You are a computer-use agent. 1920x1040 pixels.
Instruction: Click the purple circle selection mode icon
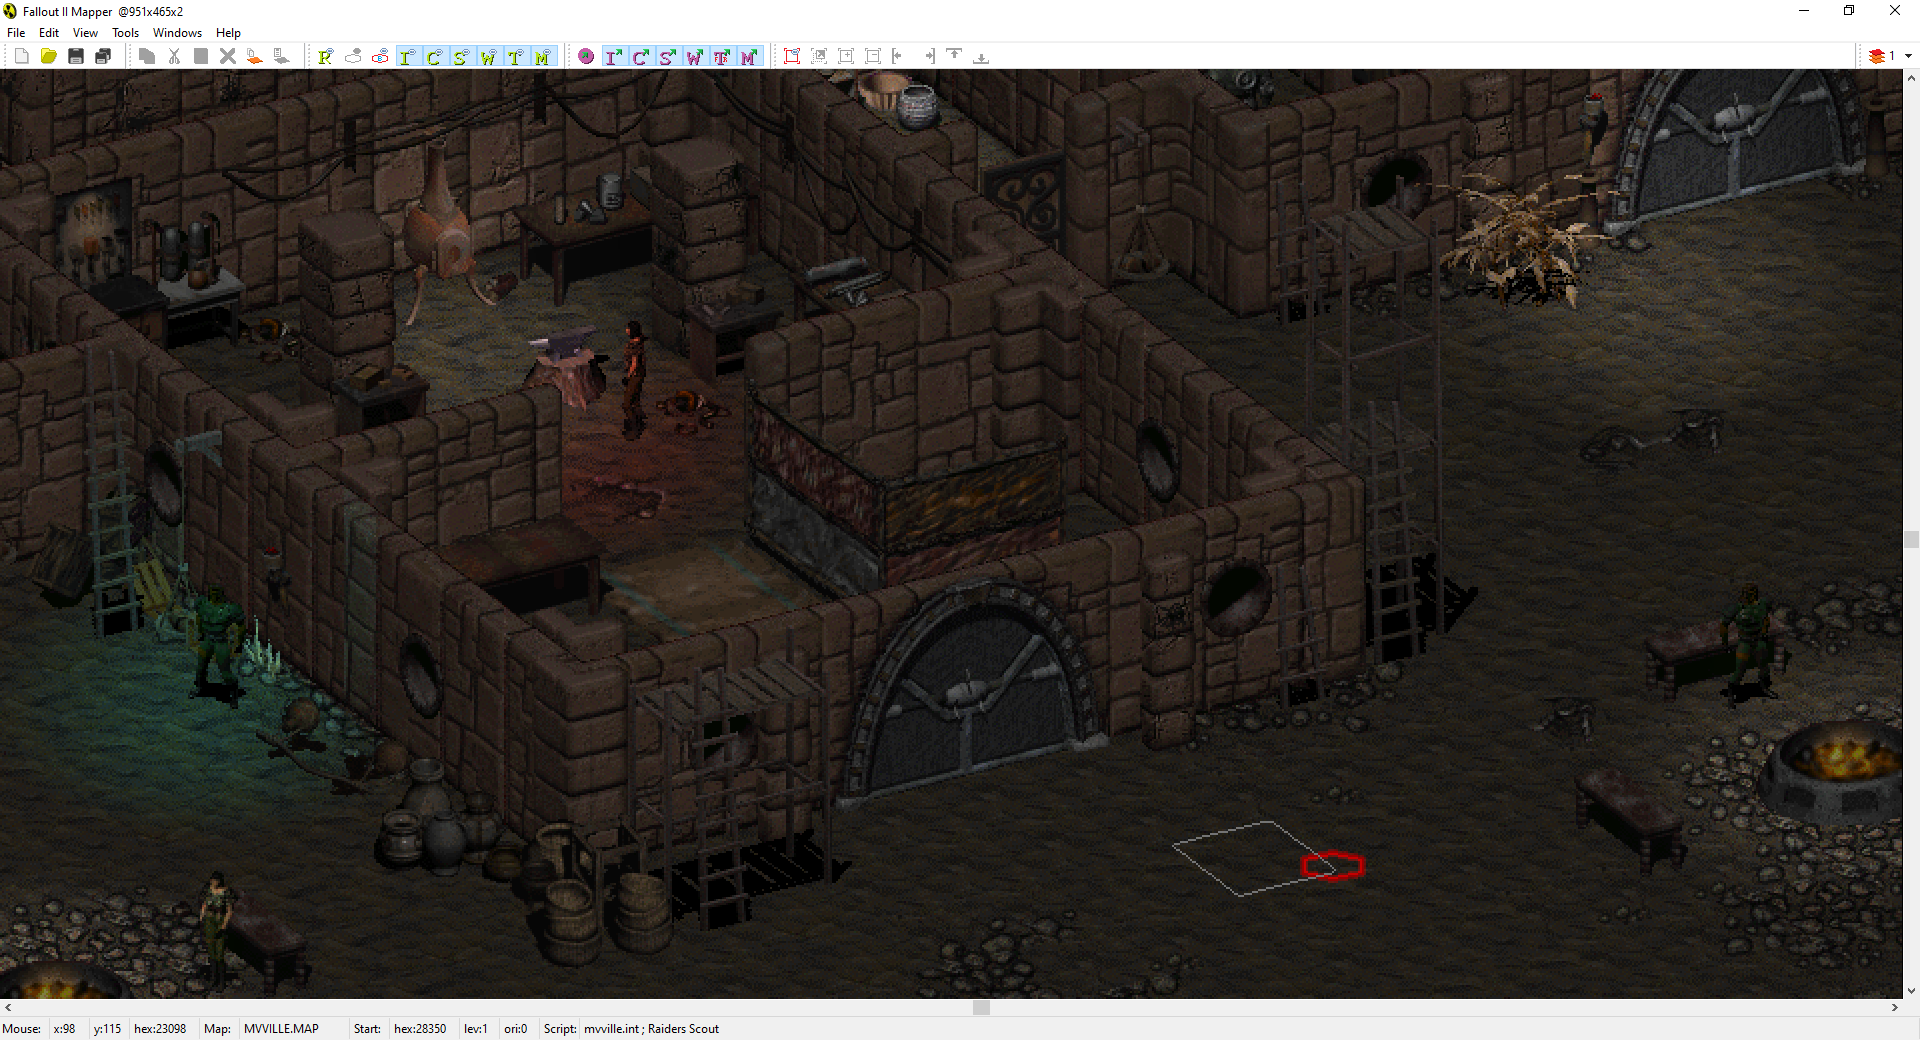click(586, 57)
